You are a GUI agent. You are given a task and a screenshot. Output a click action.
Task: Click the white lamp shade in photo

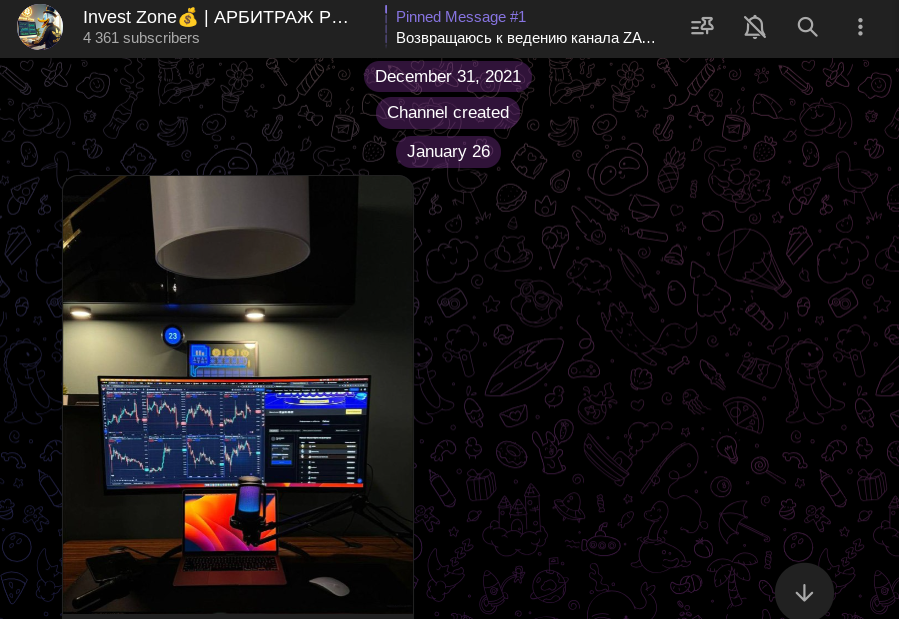(230, 226)
